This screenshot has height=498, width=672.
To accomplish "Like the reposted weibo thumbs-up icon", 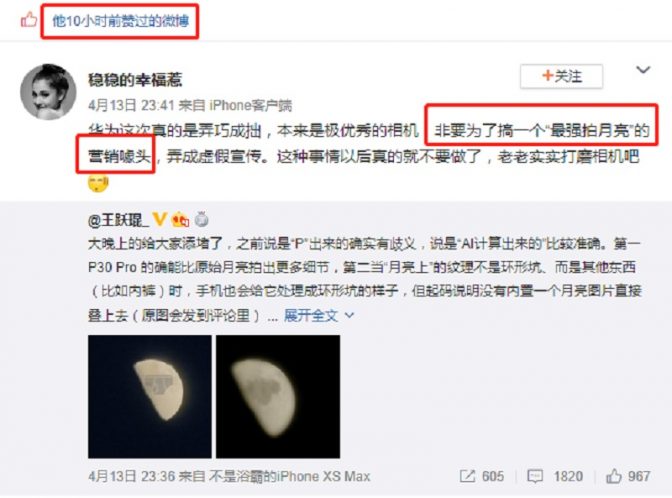I will coord(614,476).
